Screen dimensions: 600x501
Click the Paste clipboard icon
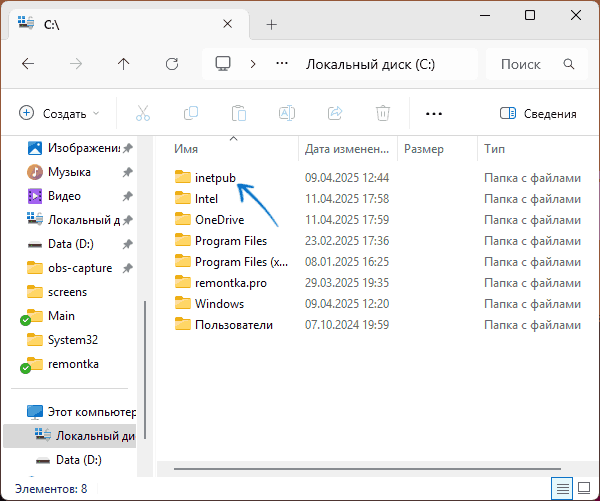click(239, 113)
